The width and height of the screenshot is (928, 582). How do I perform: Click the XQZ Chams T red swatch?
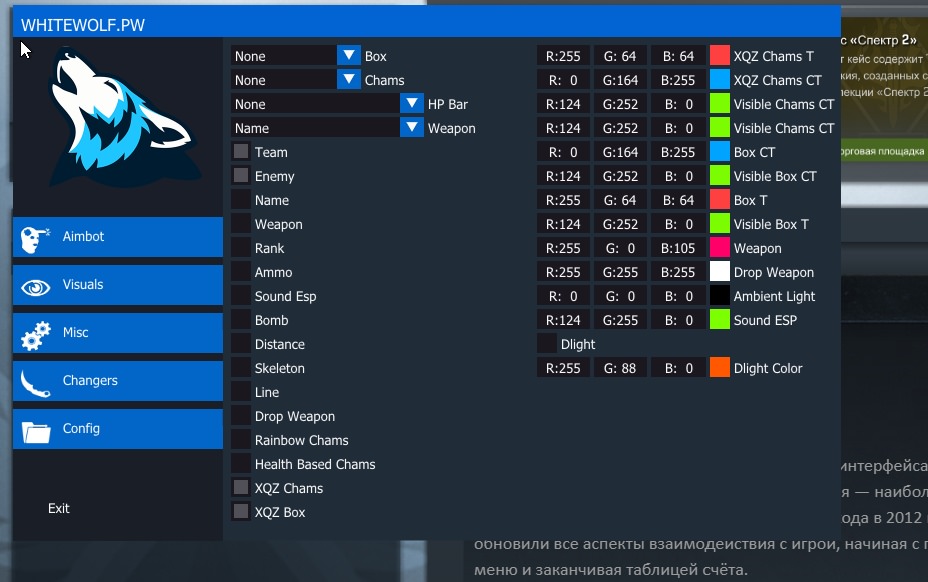click(720, 56)
